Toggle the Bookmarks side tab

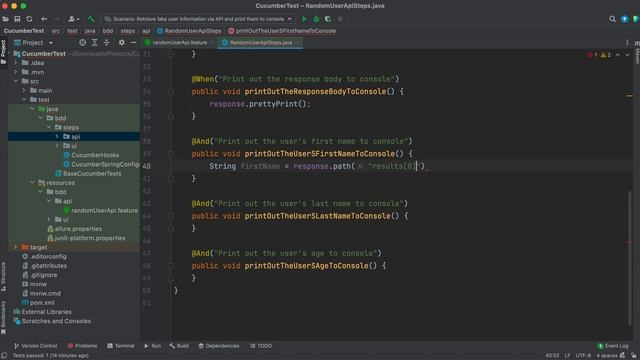click(4, 318)
